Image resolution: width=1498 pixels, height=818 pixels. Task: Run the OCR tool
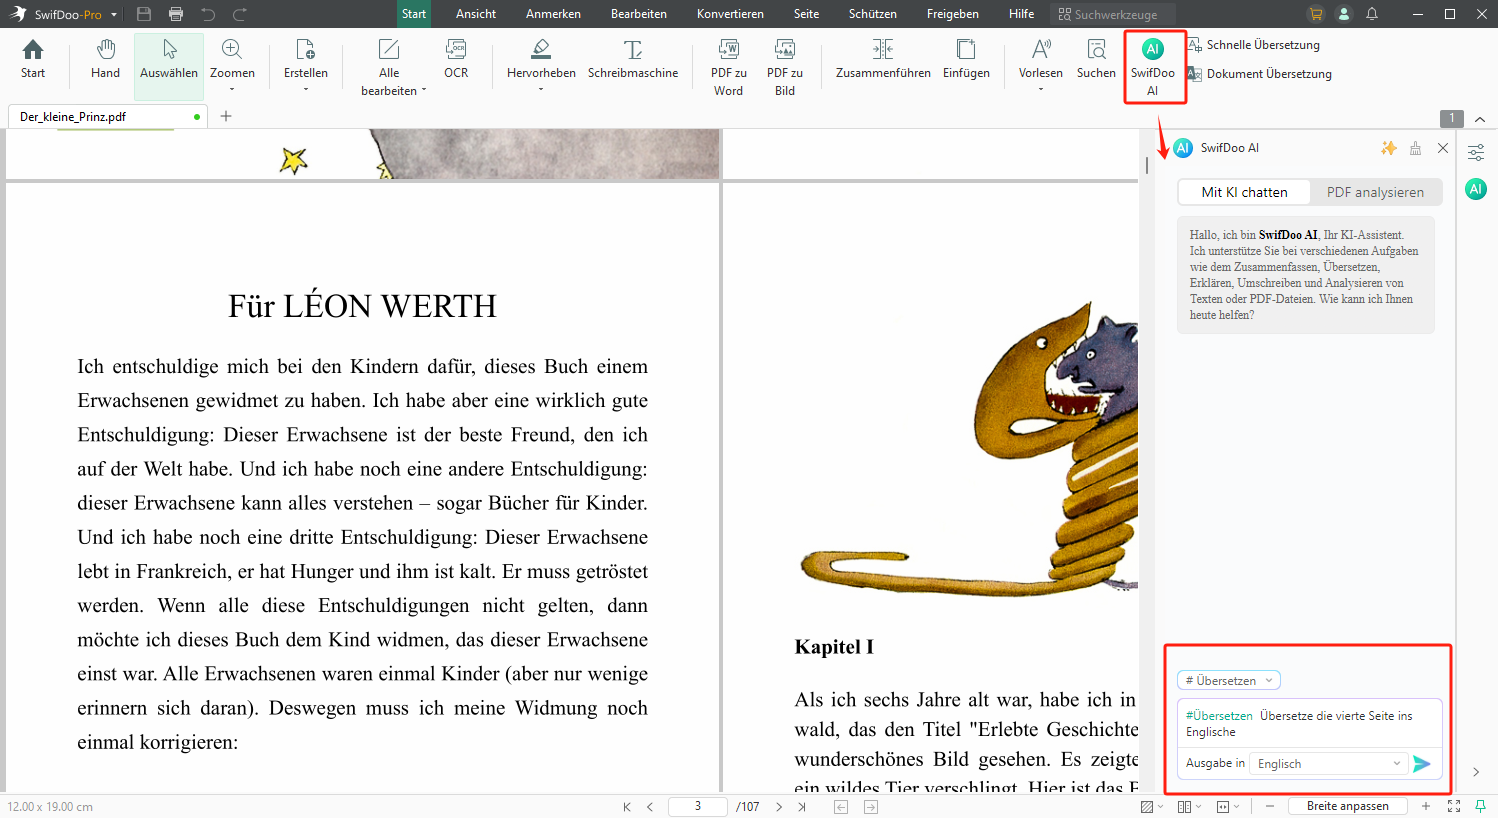tap(456, 59)
